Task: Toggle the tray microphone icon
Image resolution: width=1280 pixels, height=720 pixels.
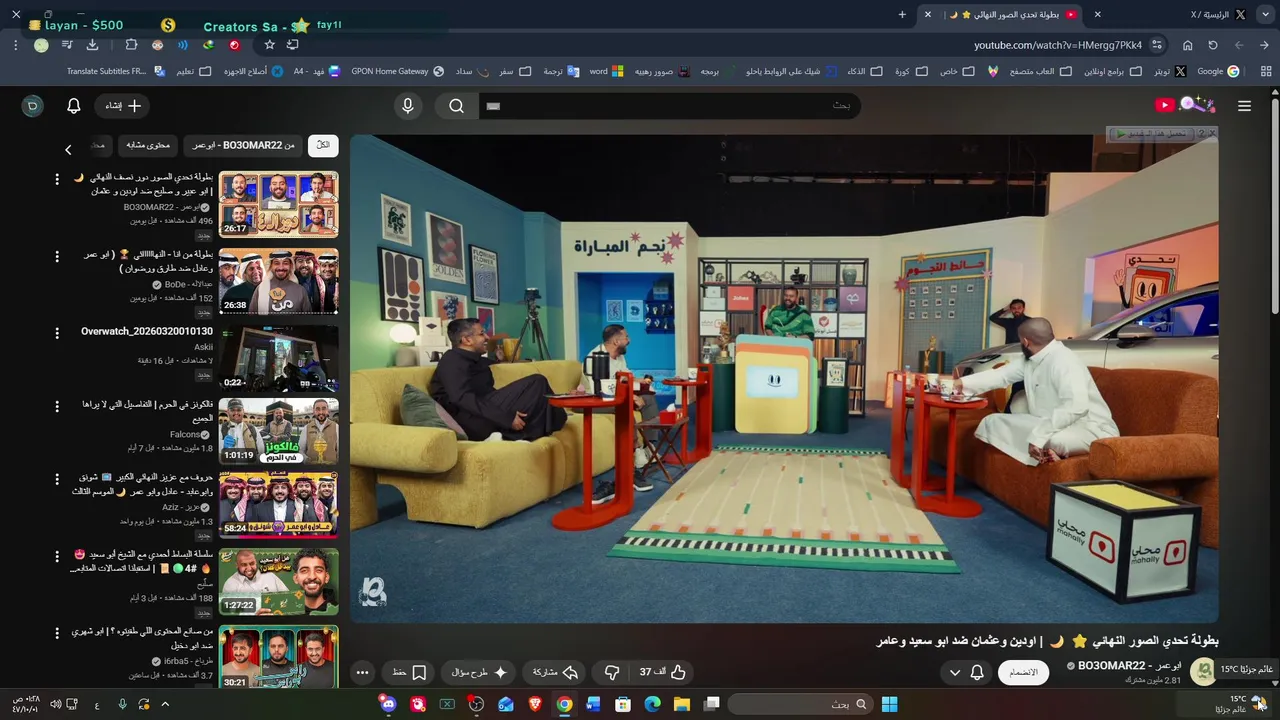Action: click(122, 704)
